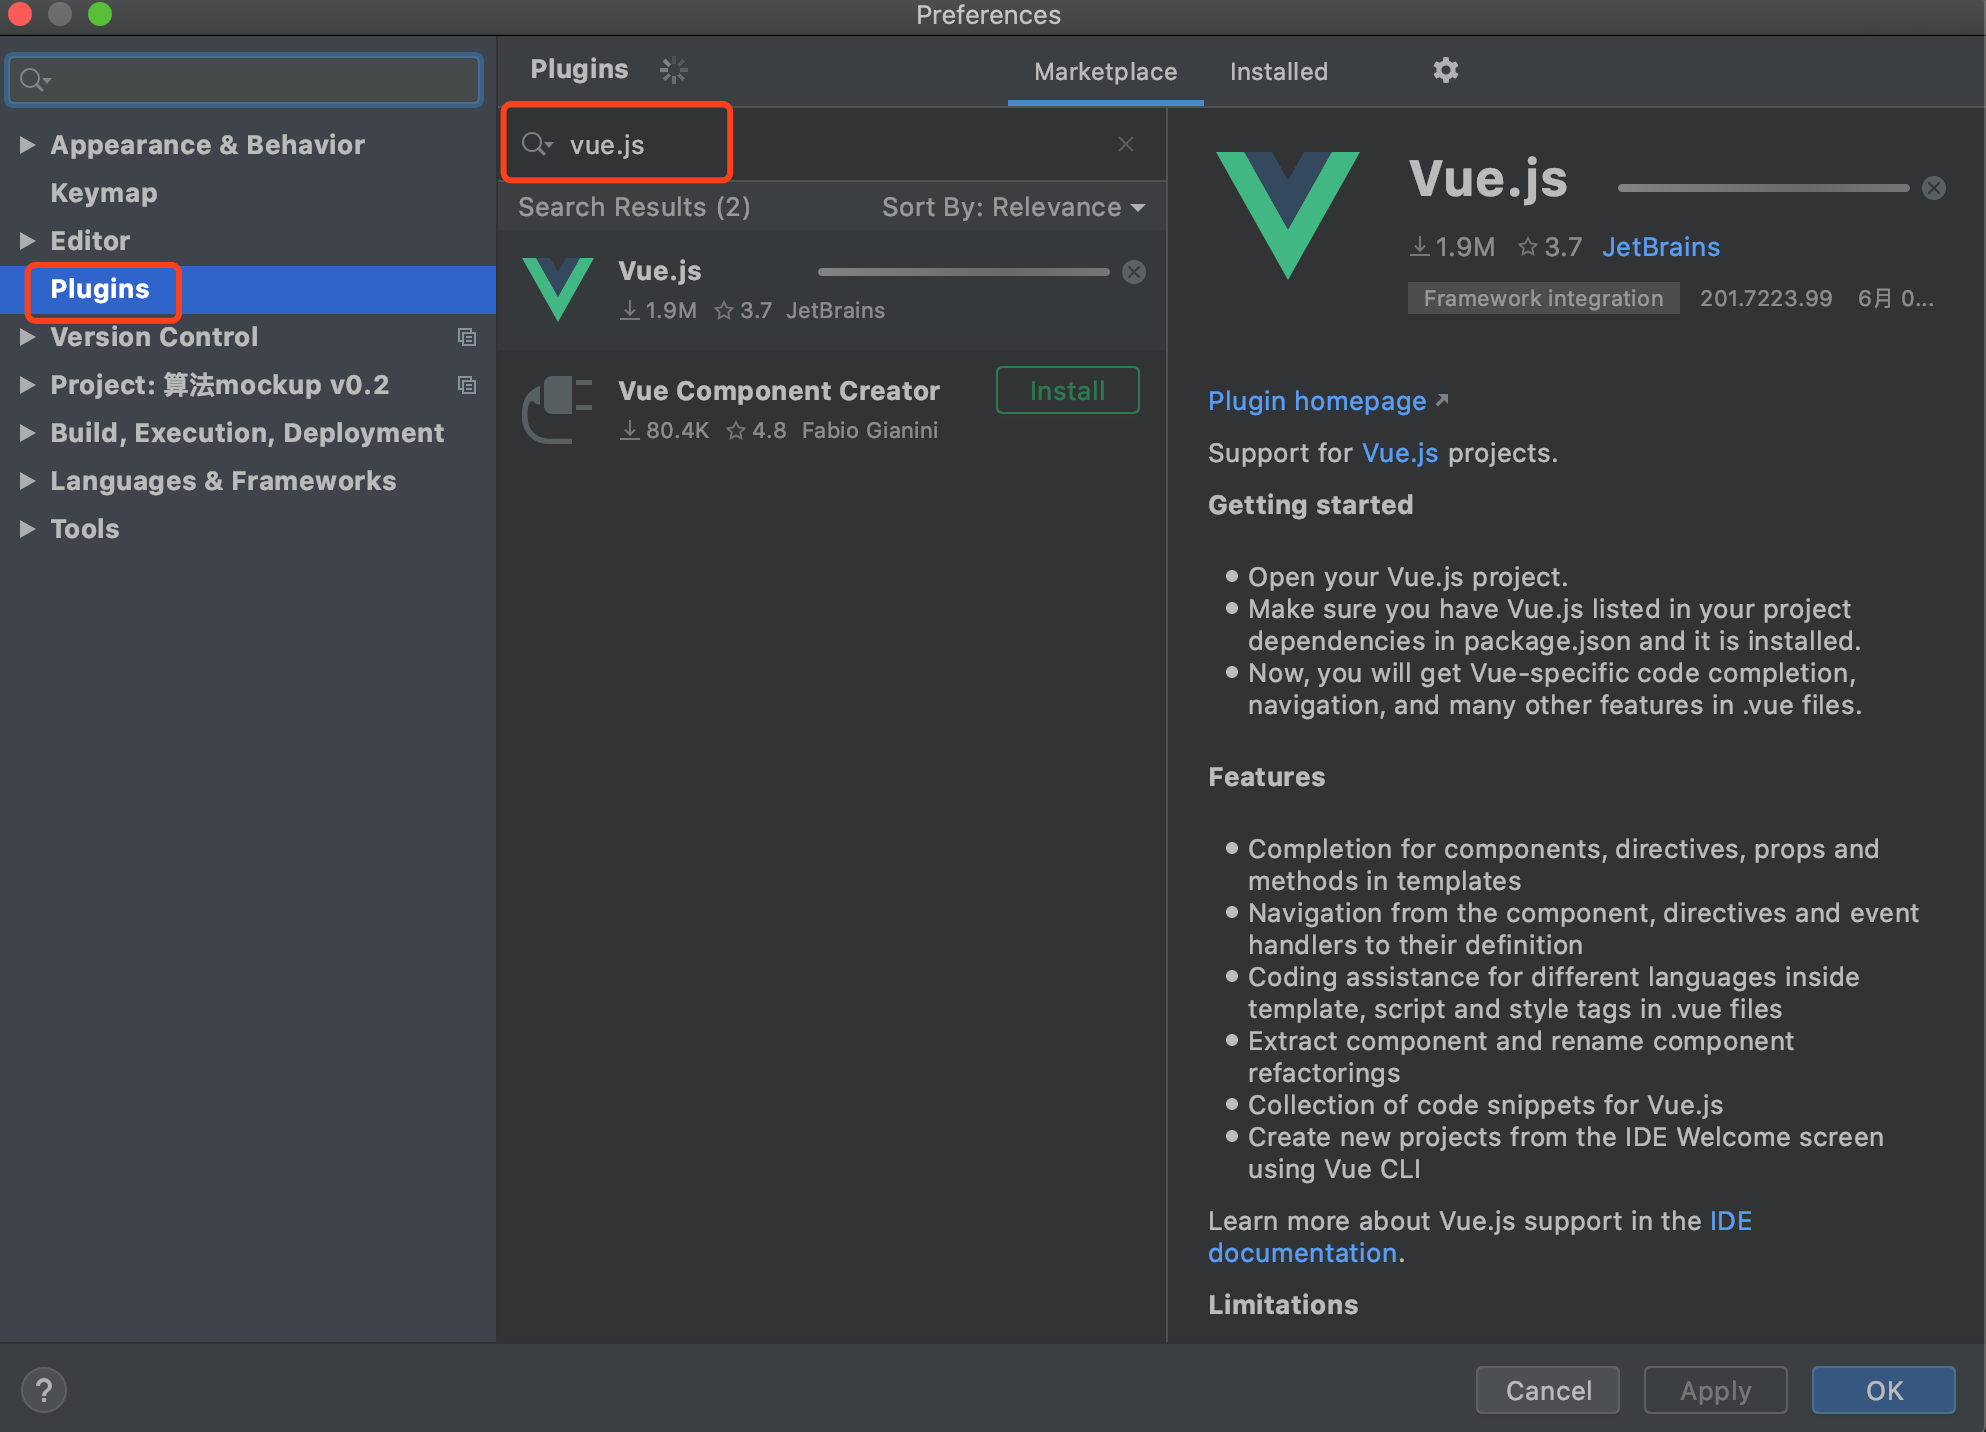Image resolution: width=1986 pixels, height=1432 pixels.
Task: Click the Vue.js logo in search results
Action: (559, 290)
